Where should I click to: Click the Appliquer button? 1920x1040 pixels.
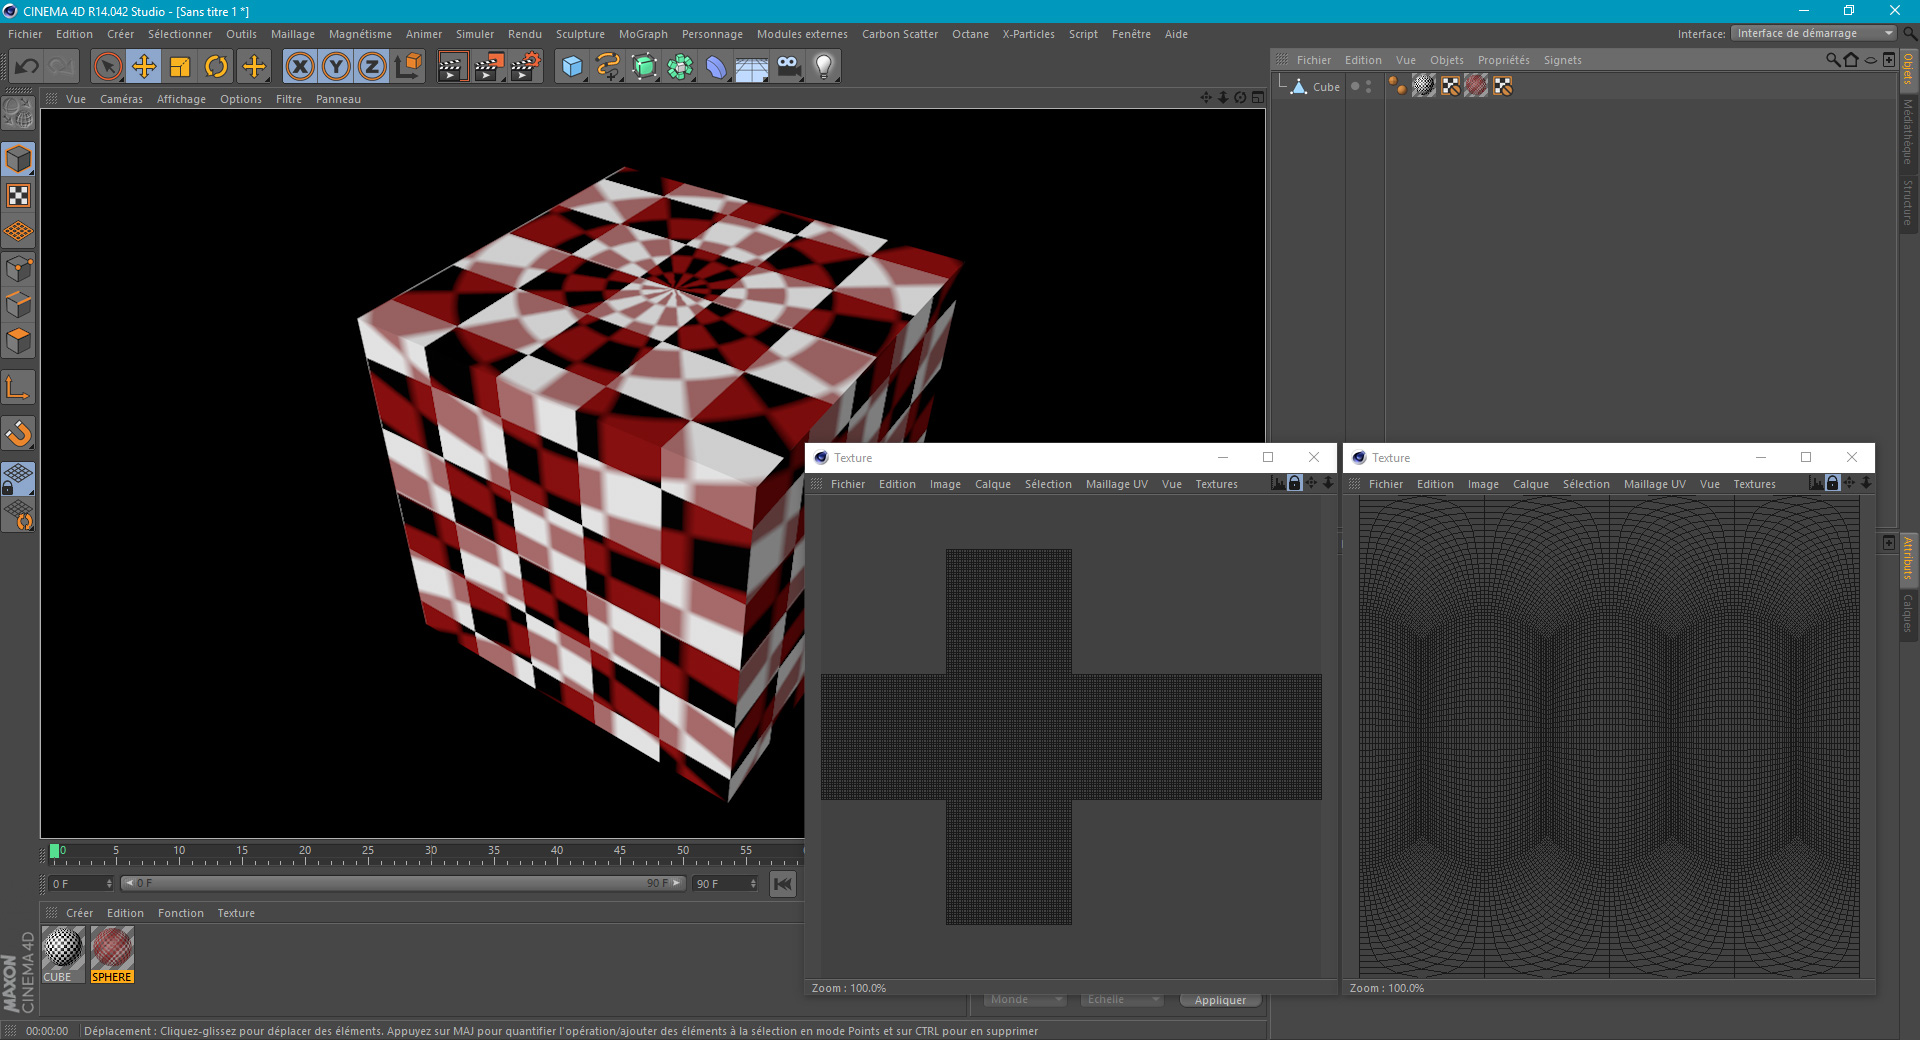(1220, 1000)
